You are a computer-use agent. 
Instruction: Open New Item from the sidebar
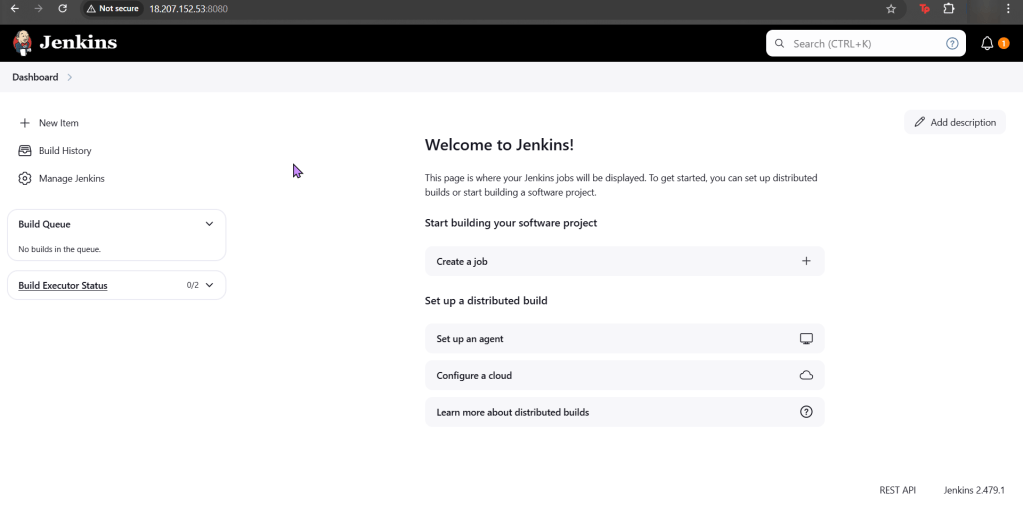tap(58, 123)
